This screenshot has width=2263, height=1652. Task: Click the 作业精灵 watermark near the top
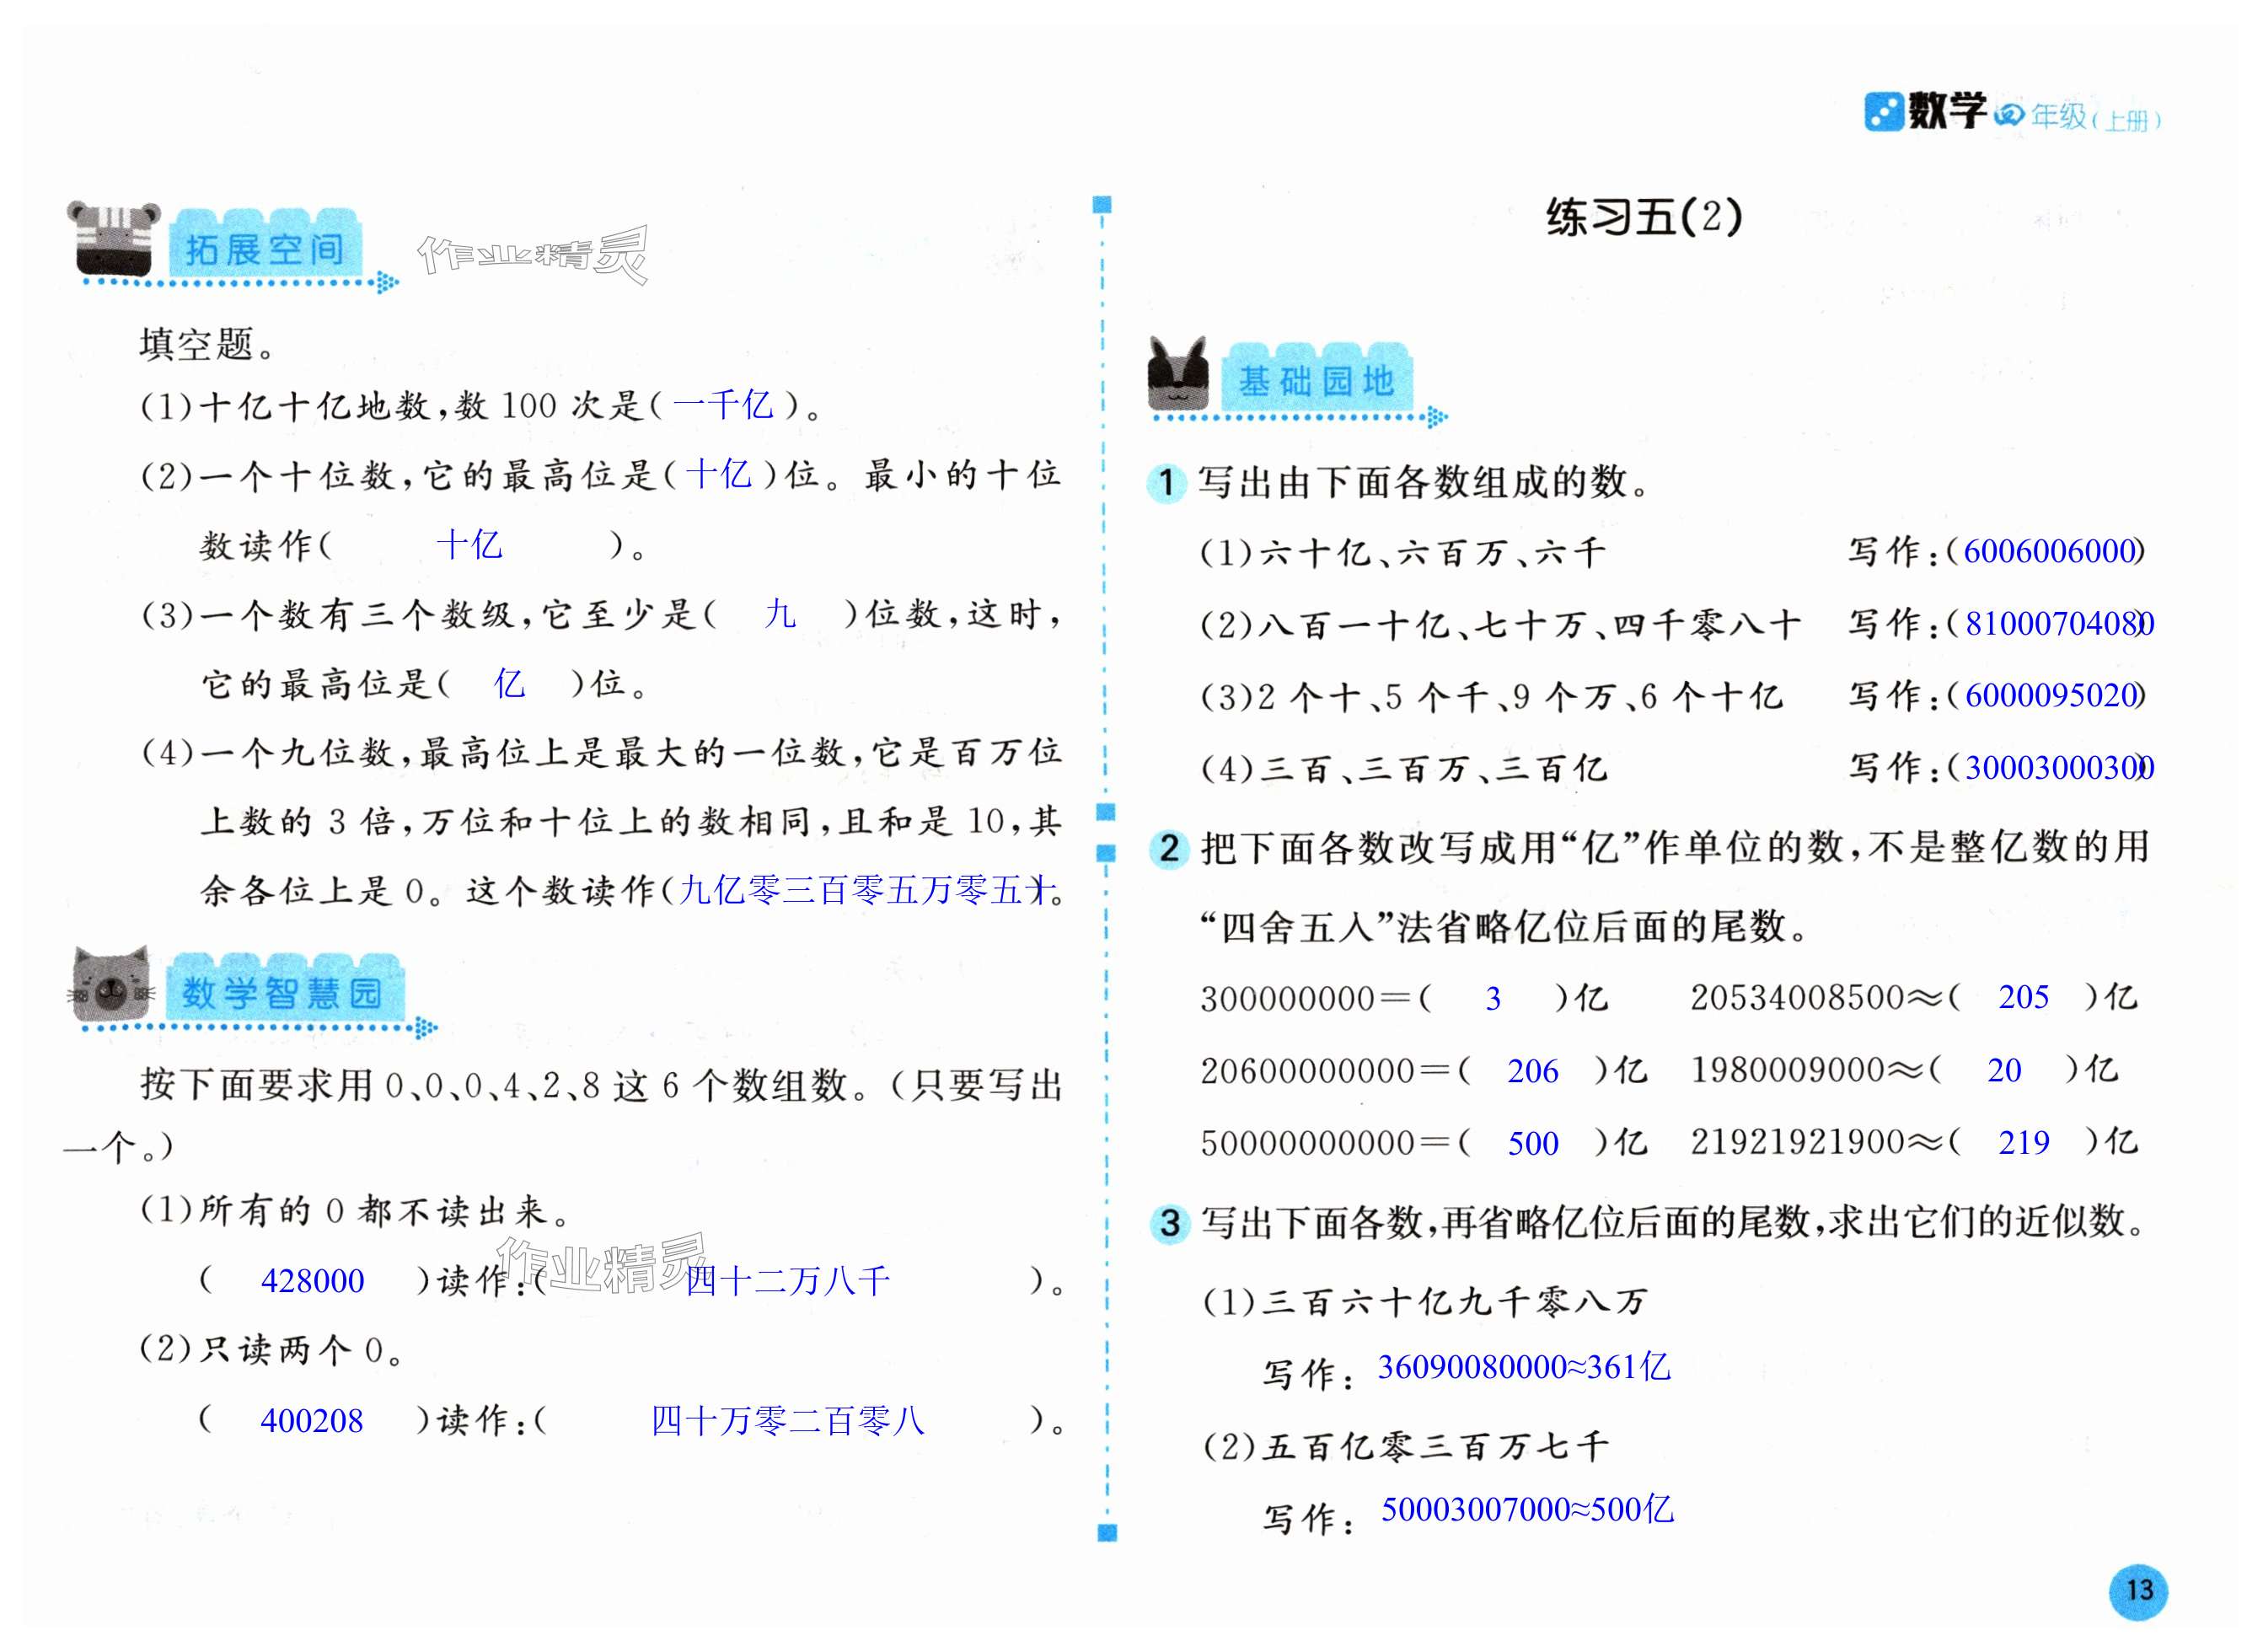[x=533, y=255]
